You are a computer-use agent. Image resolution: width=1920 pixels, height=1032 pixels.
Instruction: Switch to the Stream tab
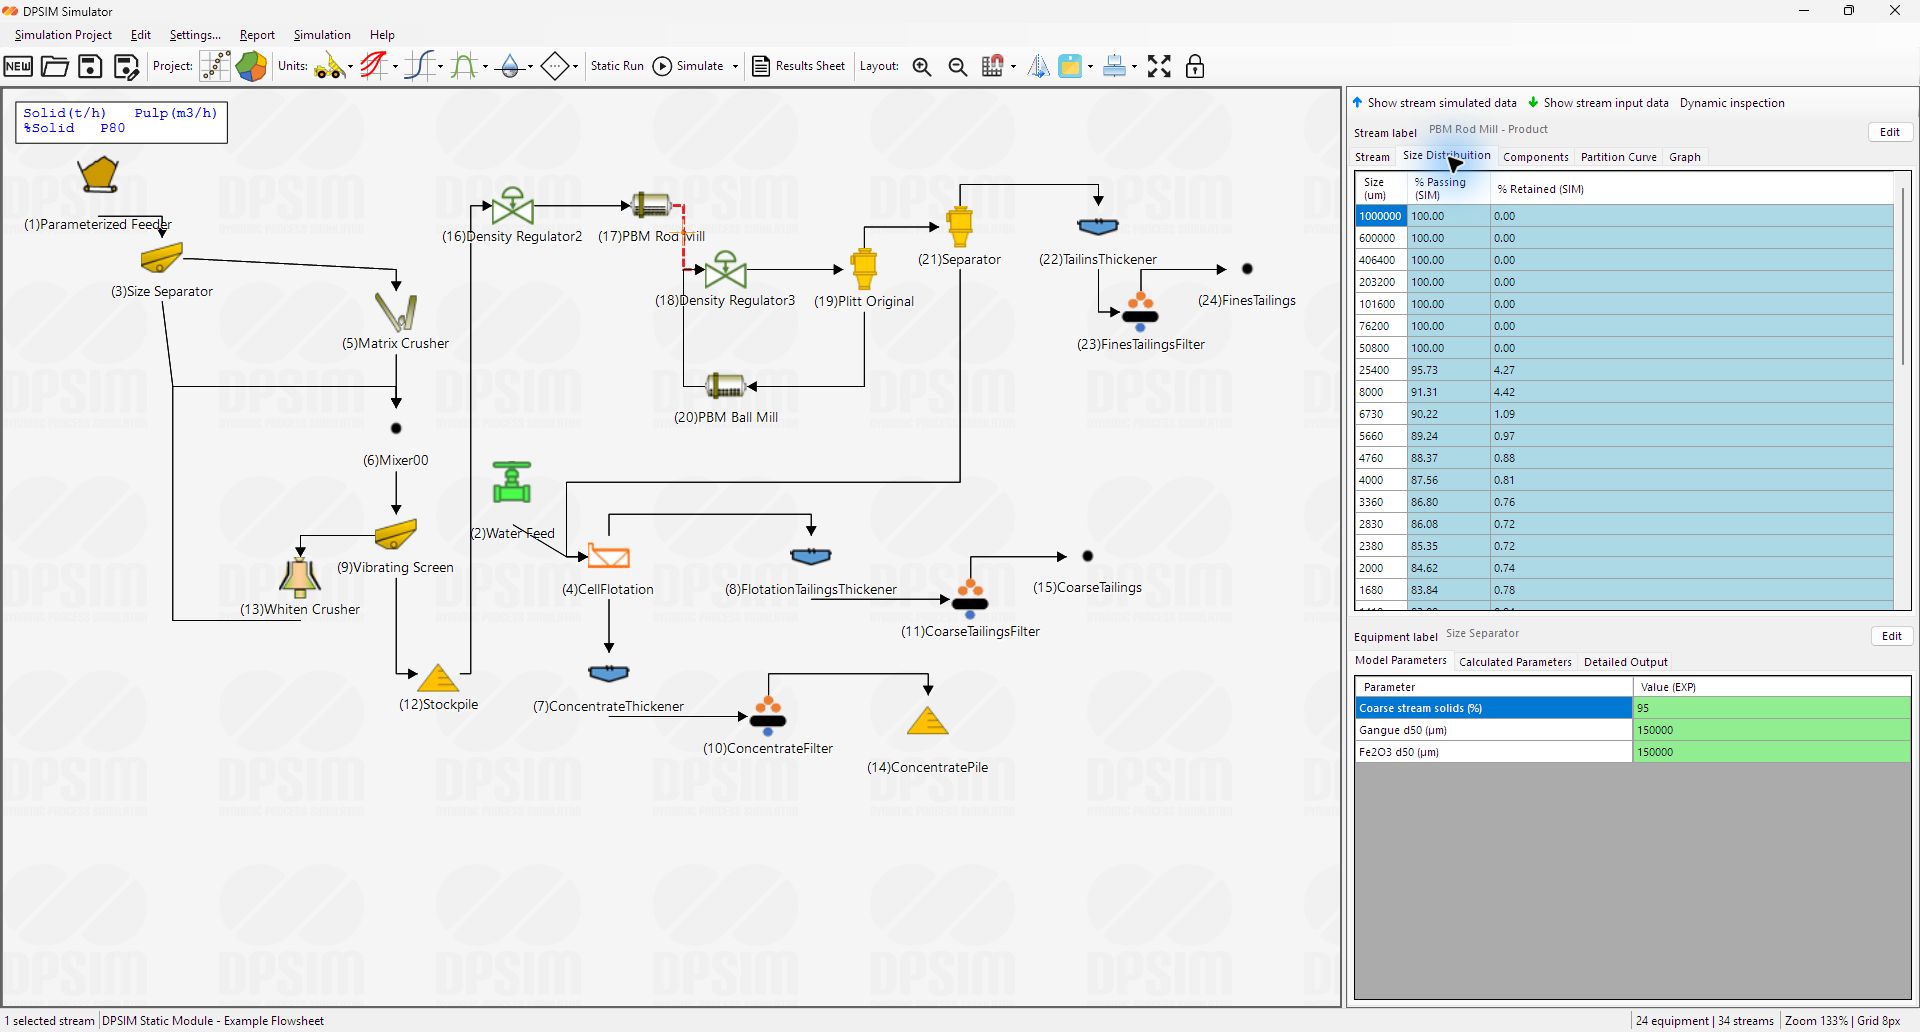1372,157
